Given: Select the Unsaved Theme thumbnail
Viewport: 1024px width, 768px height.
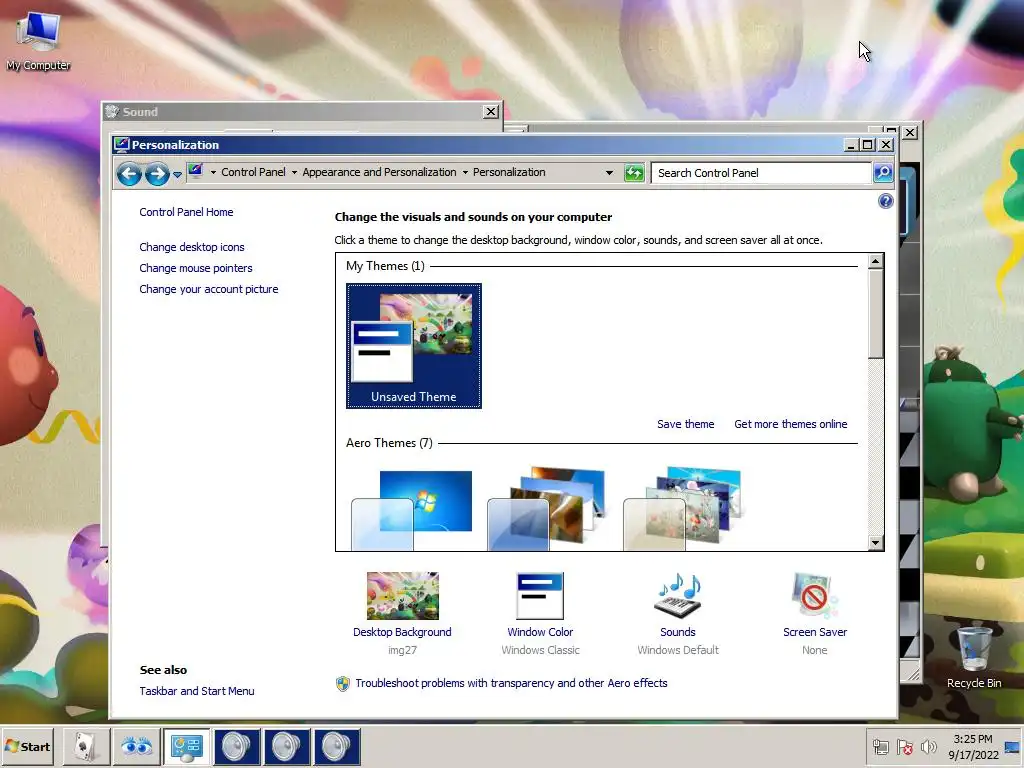Looking at the screenshot, I should 413,345.
